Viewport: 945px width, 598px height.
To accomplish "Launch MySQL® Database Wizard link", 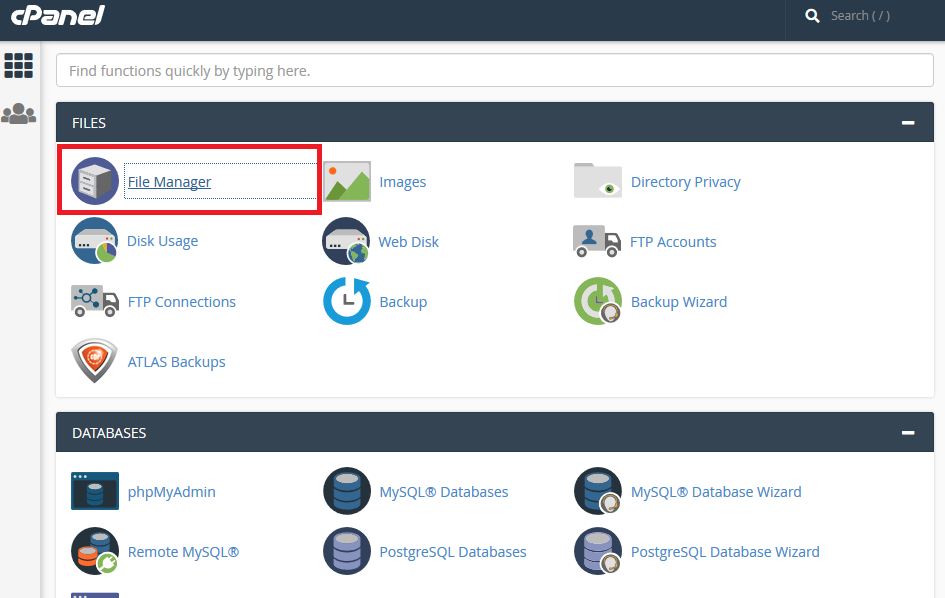I will (x=716, y=492).
